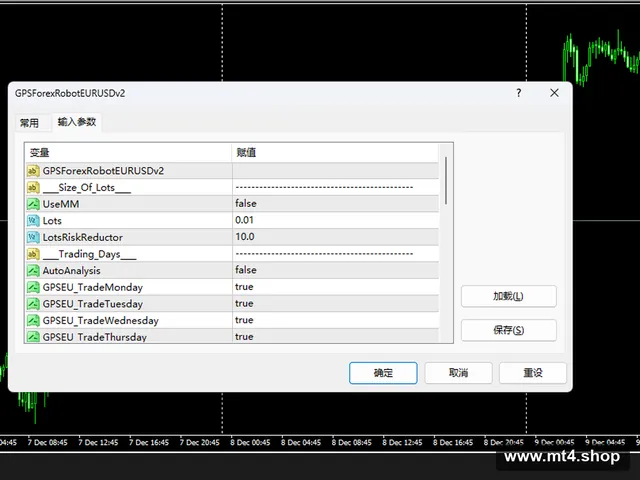Select GPSEU_TradeTuesday true value

[336, 304]
